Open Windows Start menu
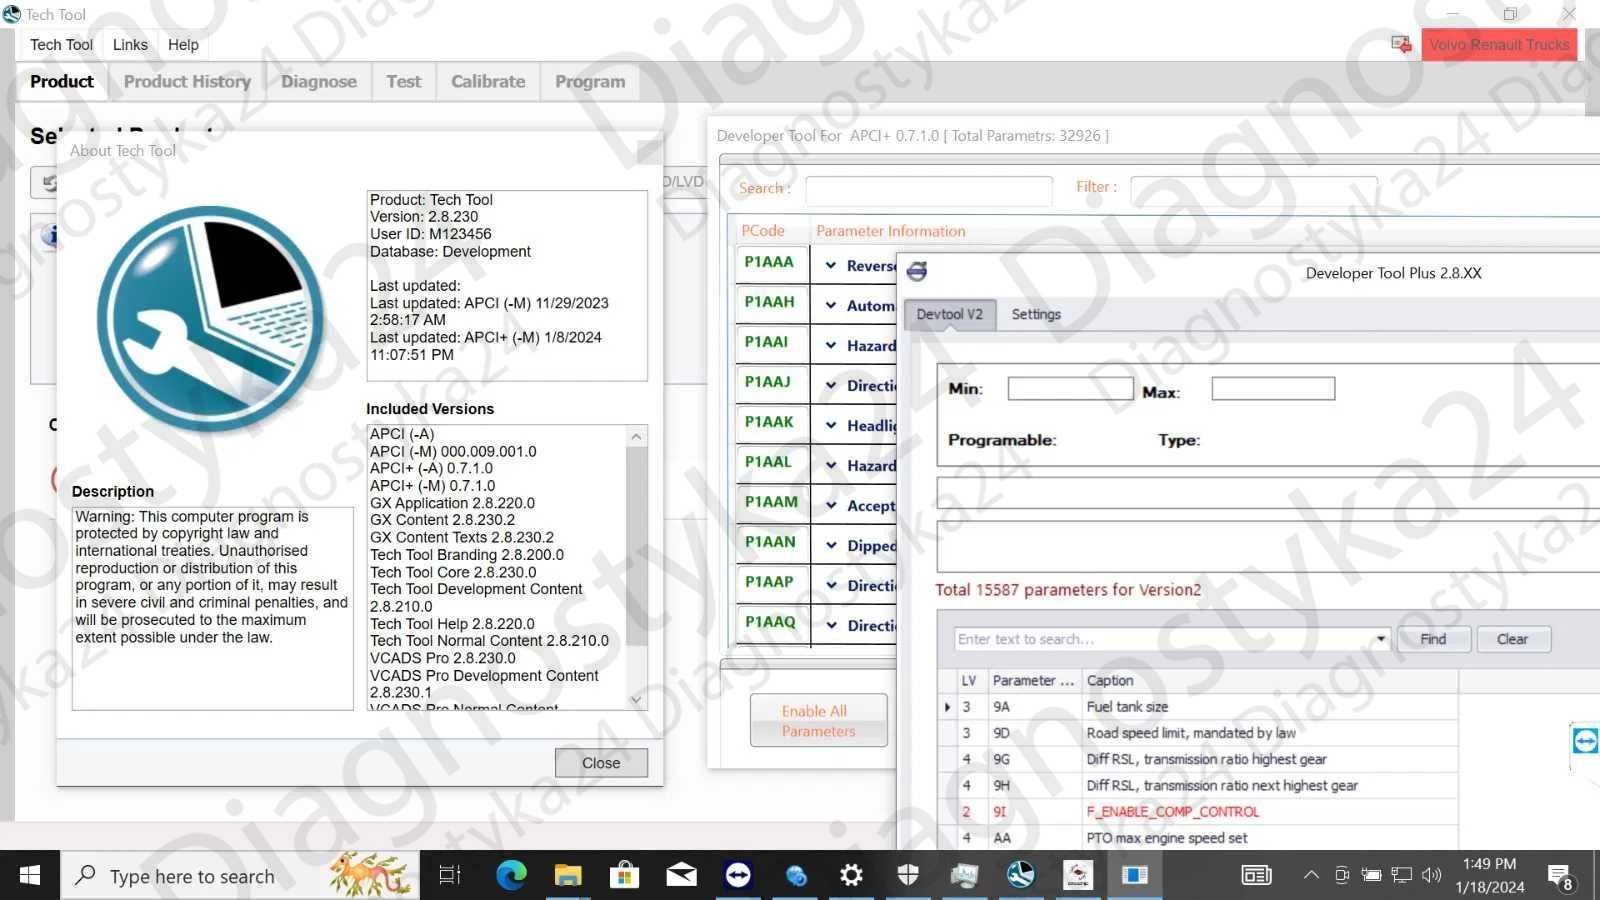 30,875
